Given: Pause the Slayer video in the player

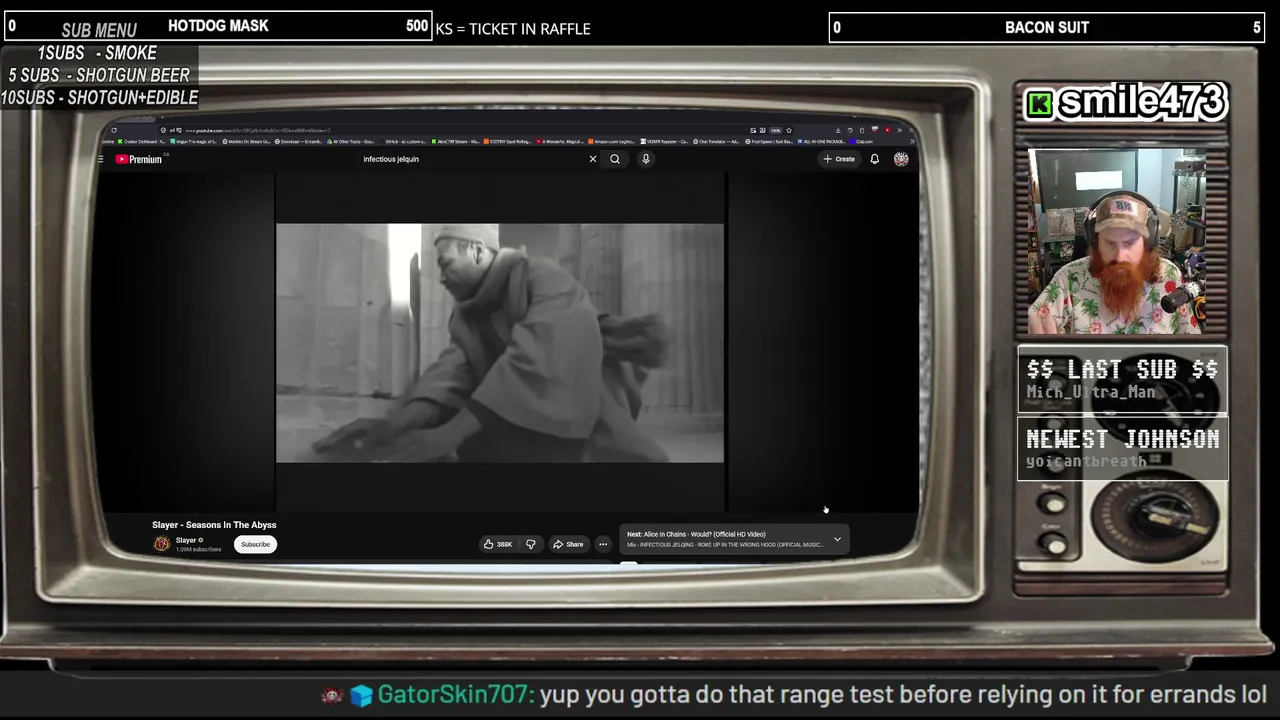Looking at the screenshot, I should (500, 343).
